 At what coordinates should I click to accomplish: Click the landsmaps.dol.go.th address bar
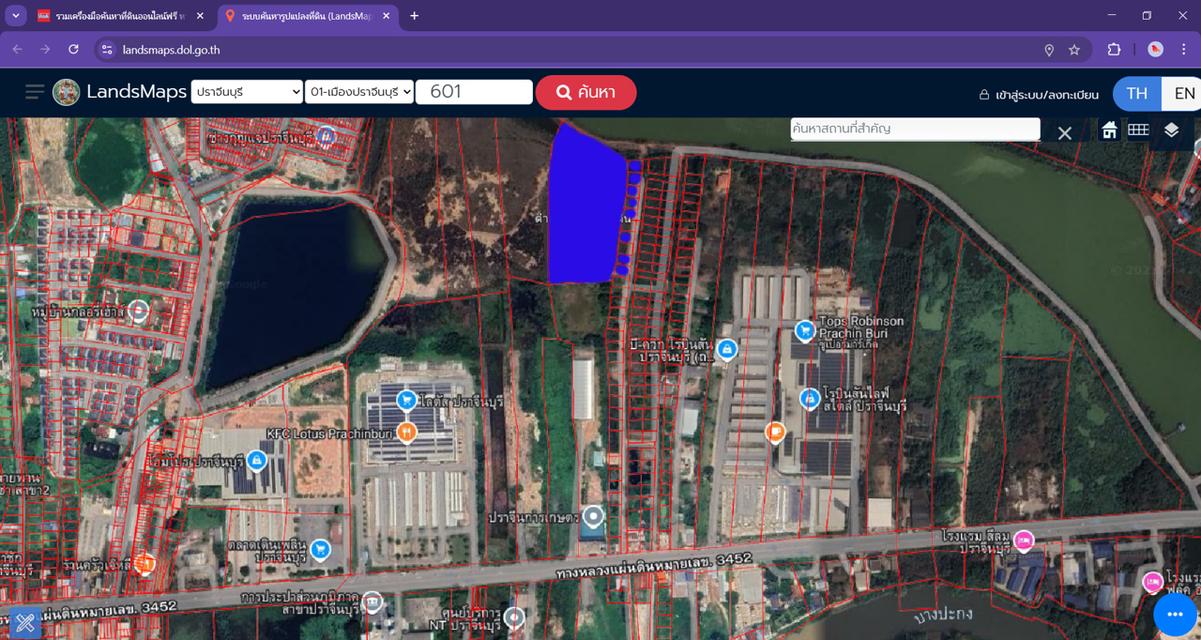coord(570,49)
